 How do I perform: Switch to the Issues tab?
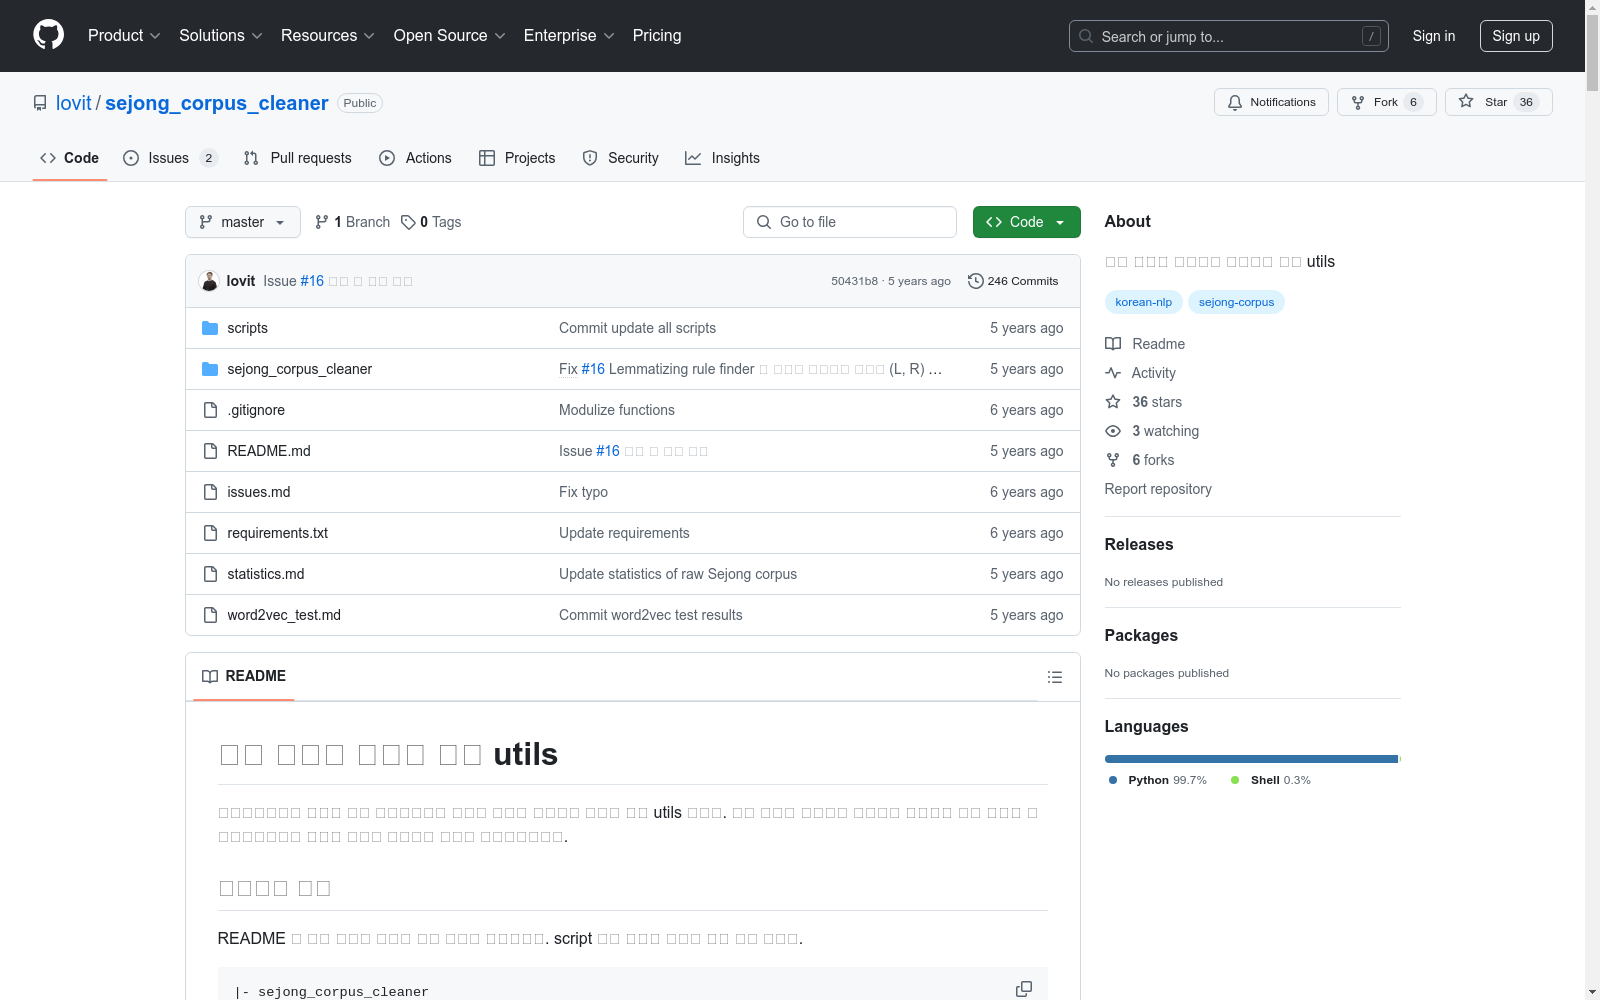(x=170, y=158)
